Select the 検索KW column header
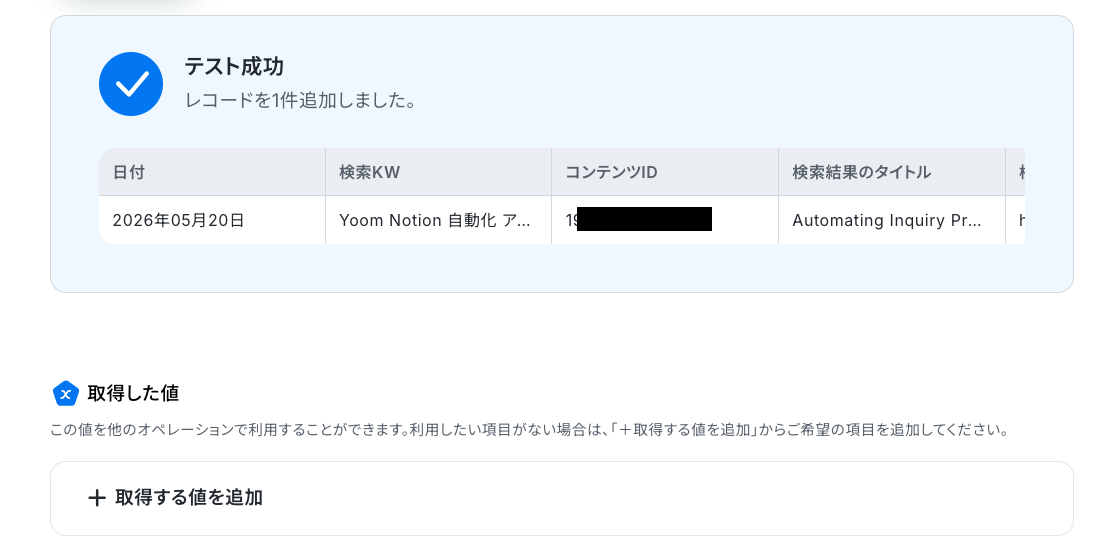This screenshot has width=1098, height=552. click(x=438, y=172)
